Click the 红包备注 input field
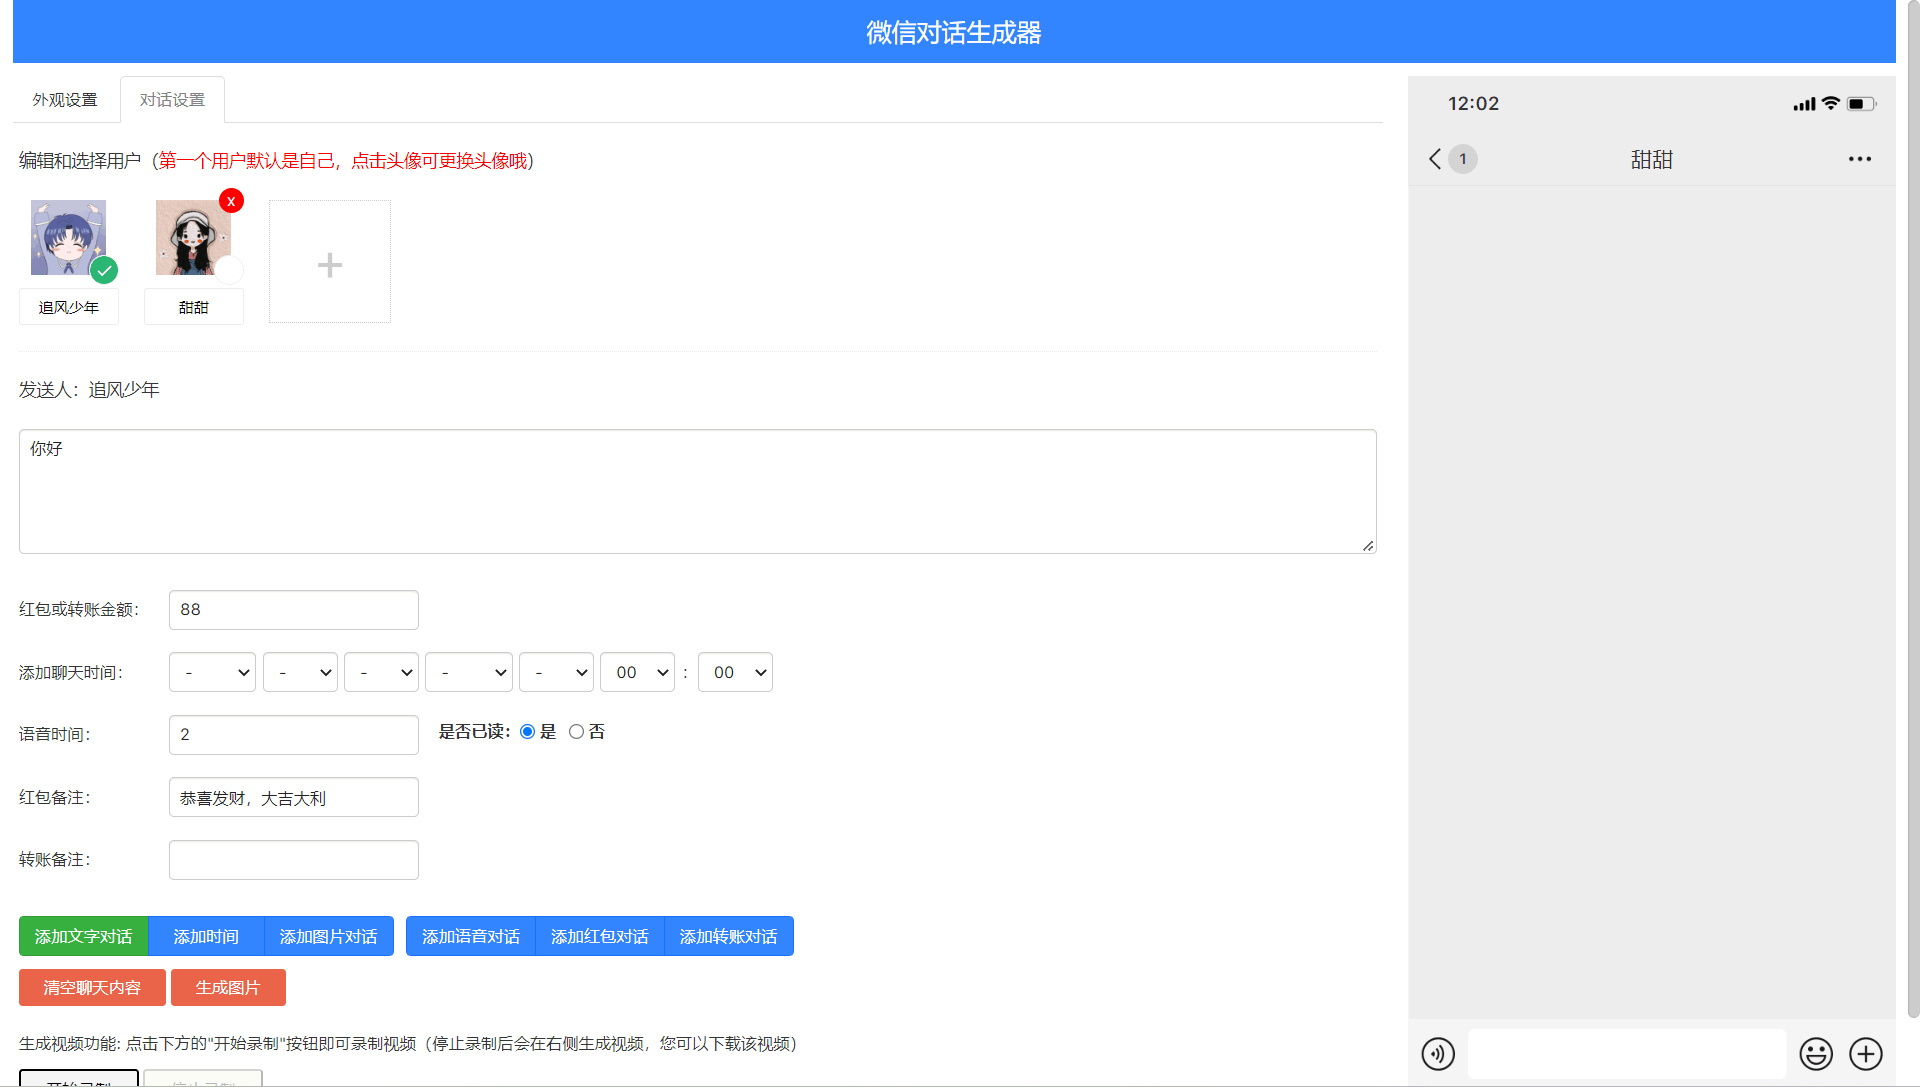 (x=293, y=797)
